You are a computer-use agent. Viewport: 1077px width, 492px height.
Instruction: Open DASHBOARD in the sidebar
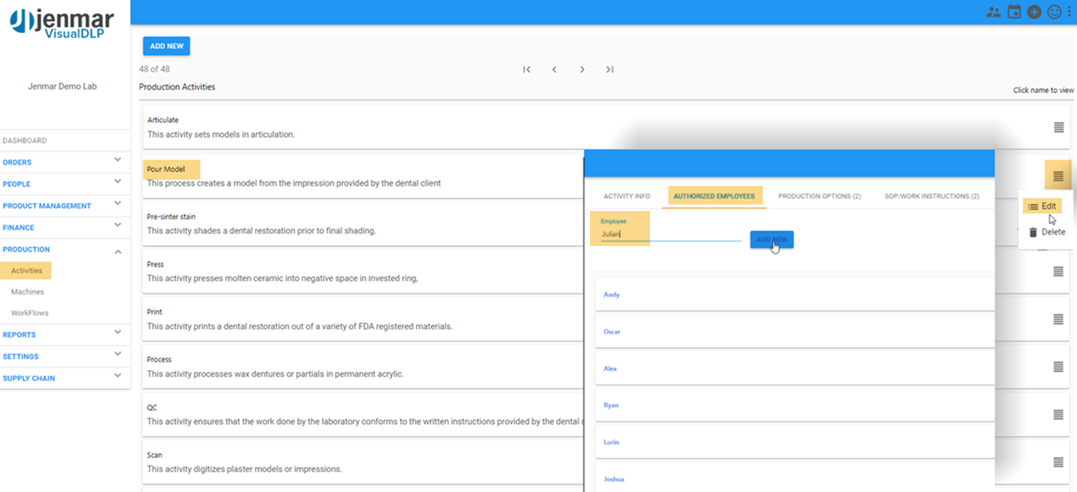click(25, 141)
